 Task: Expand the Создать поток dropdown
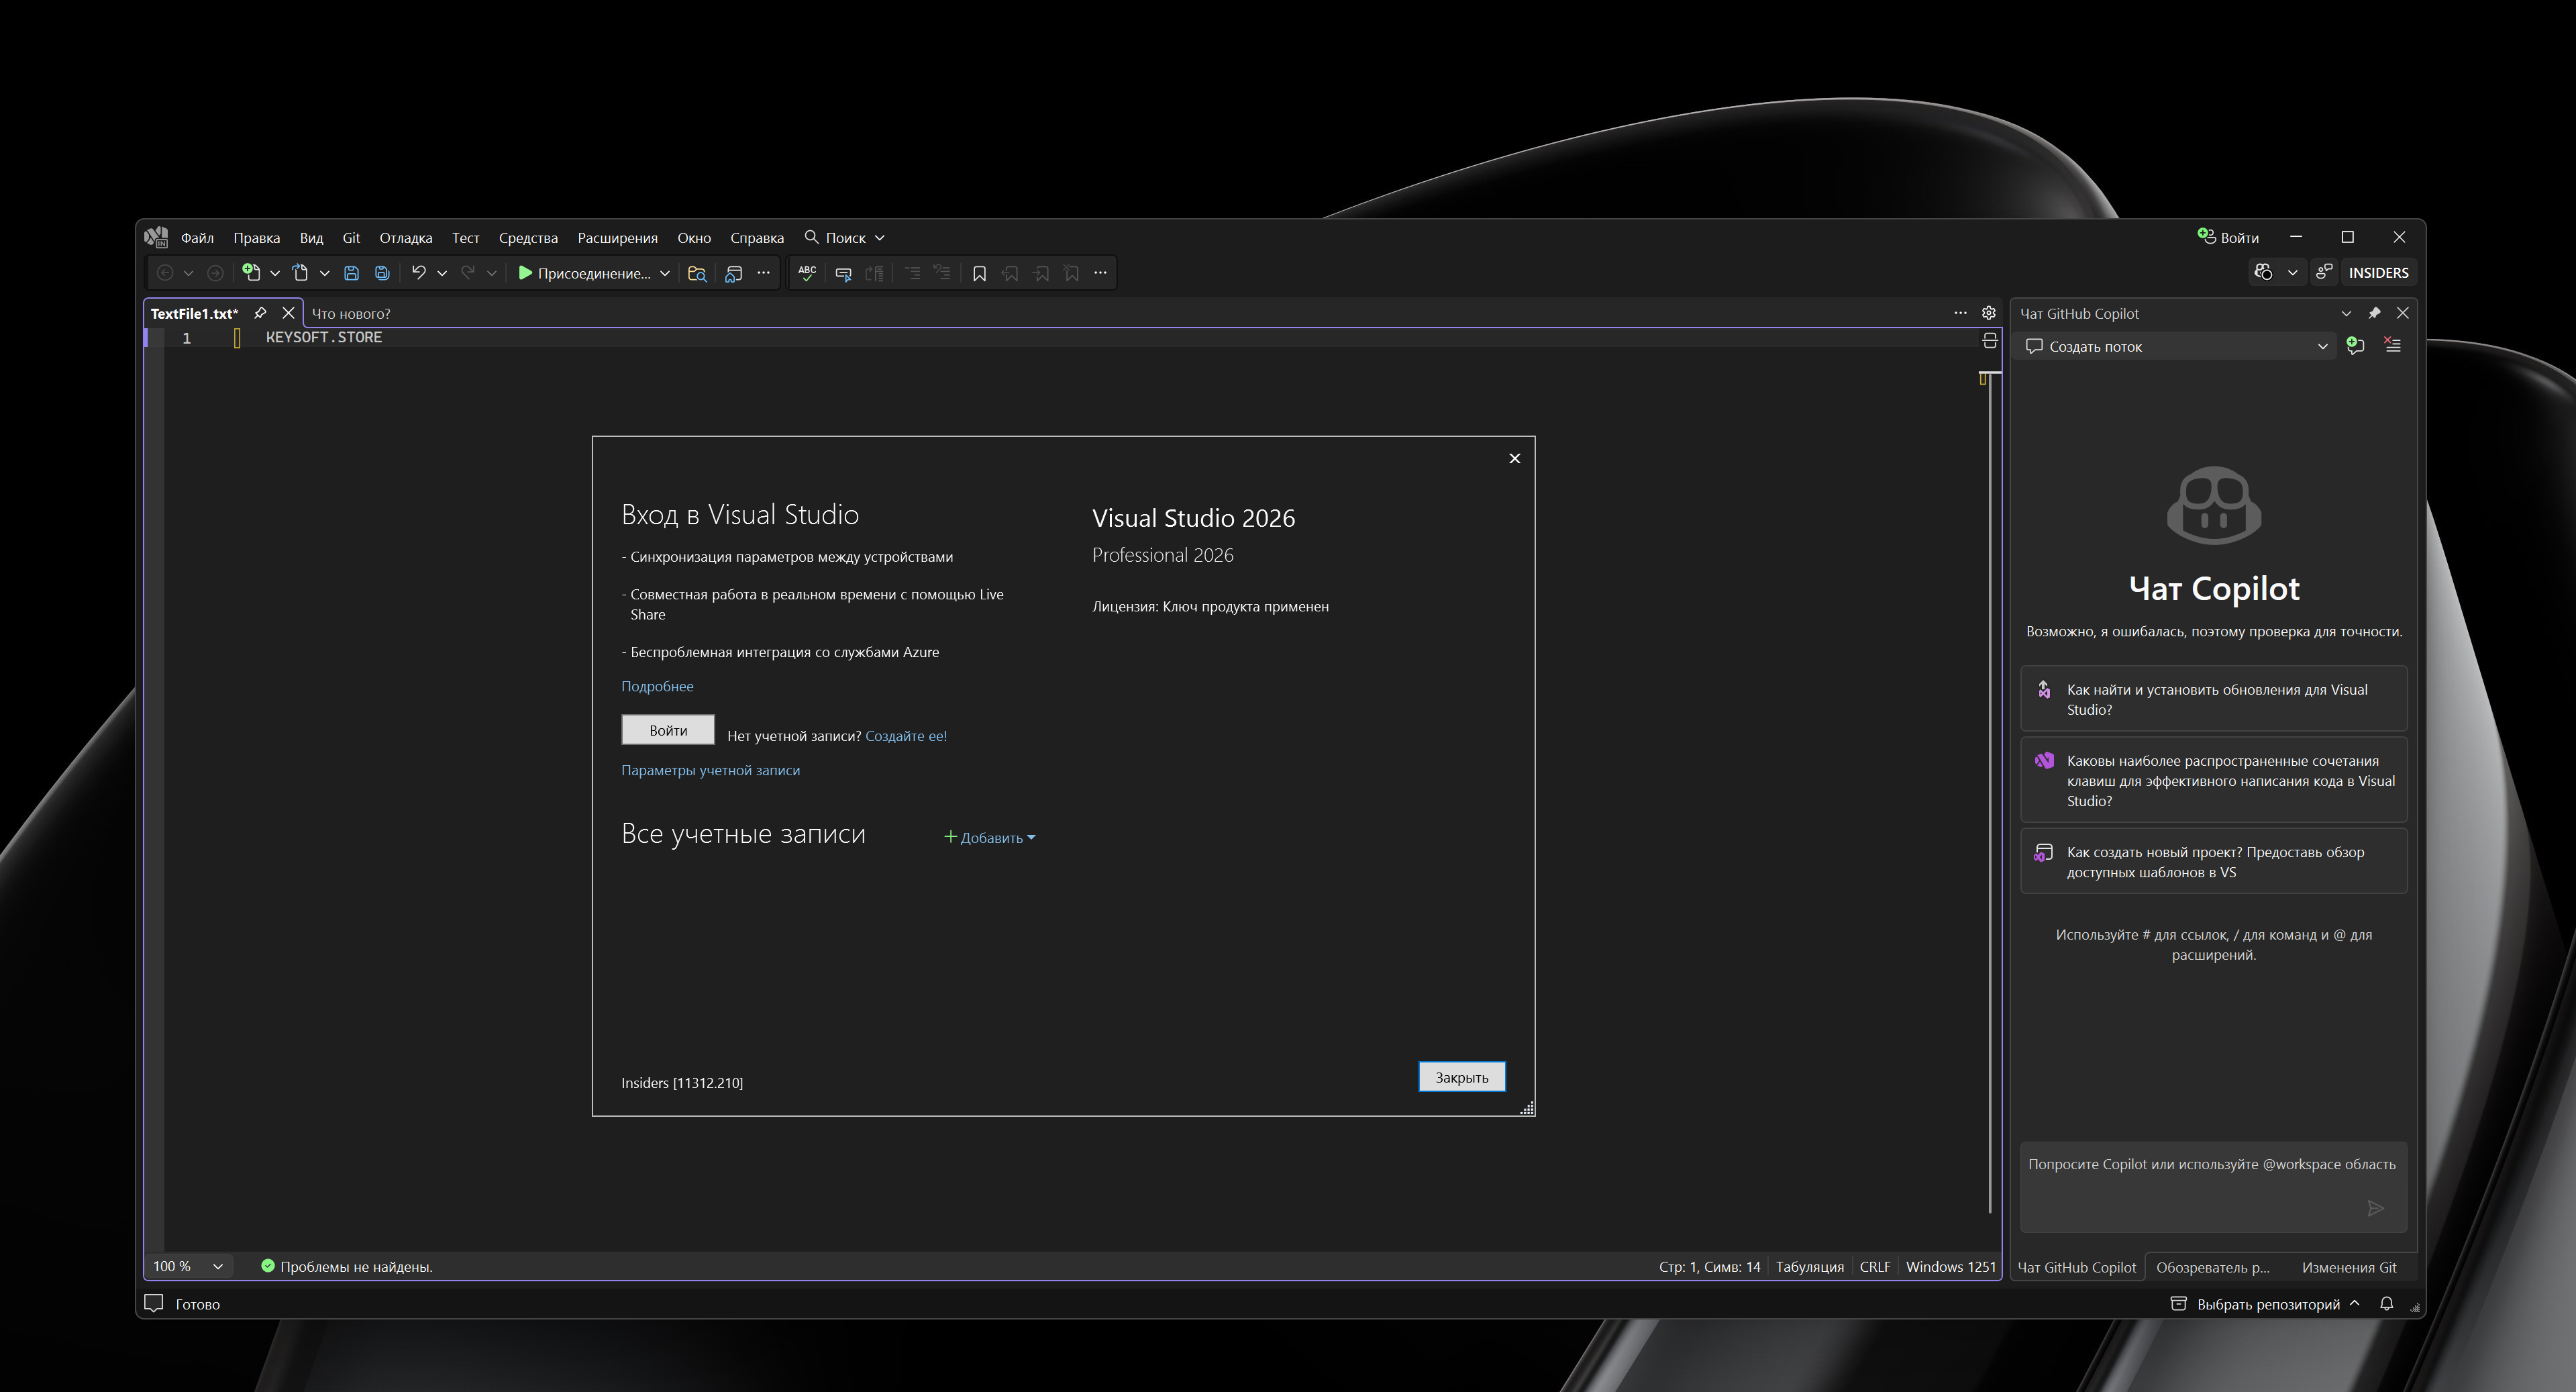point(2322,347)
